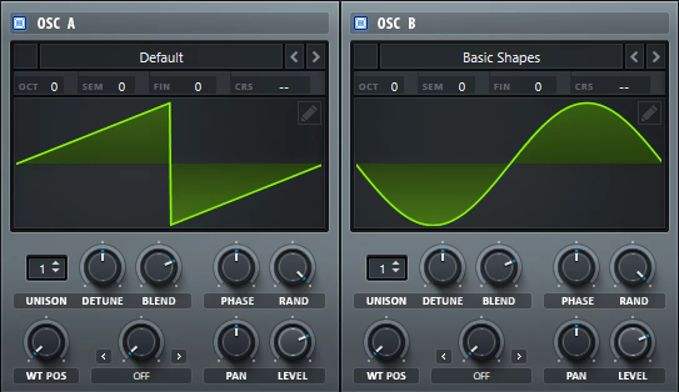Select next wavetable in OSC B
Screen dimensions: 679x392
[x=656, y=57]
